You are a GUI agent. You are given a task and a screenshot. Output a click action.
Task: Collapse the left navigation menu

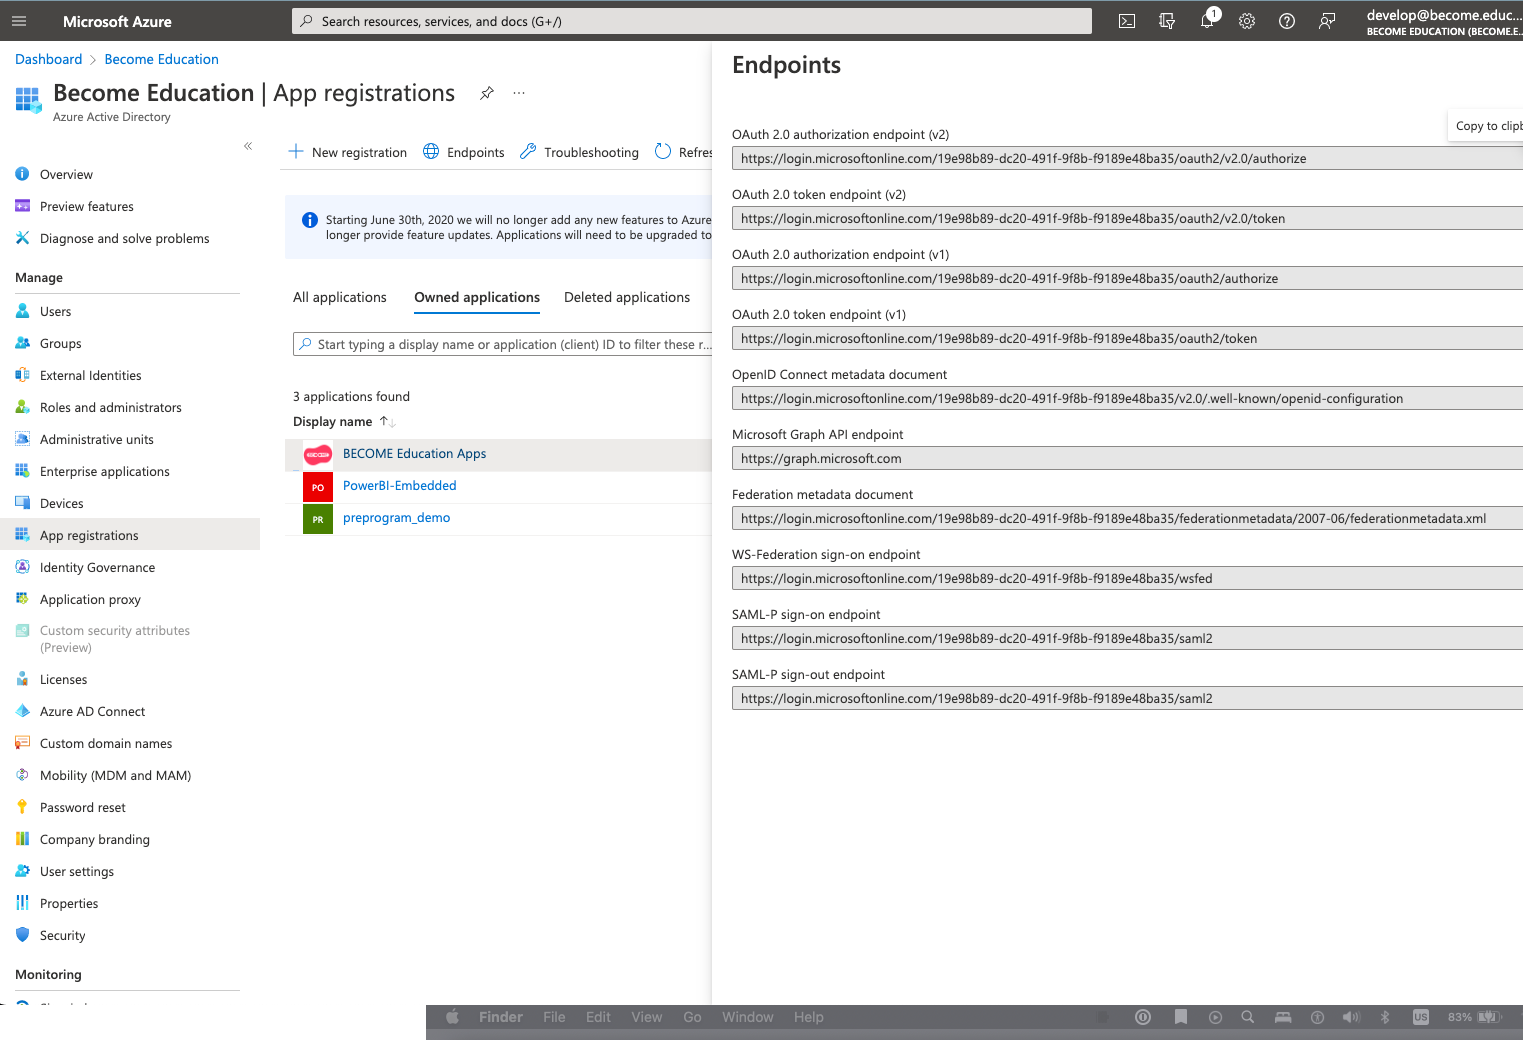[248, 146]
